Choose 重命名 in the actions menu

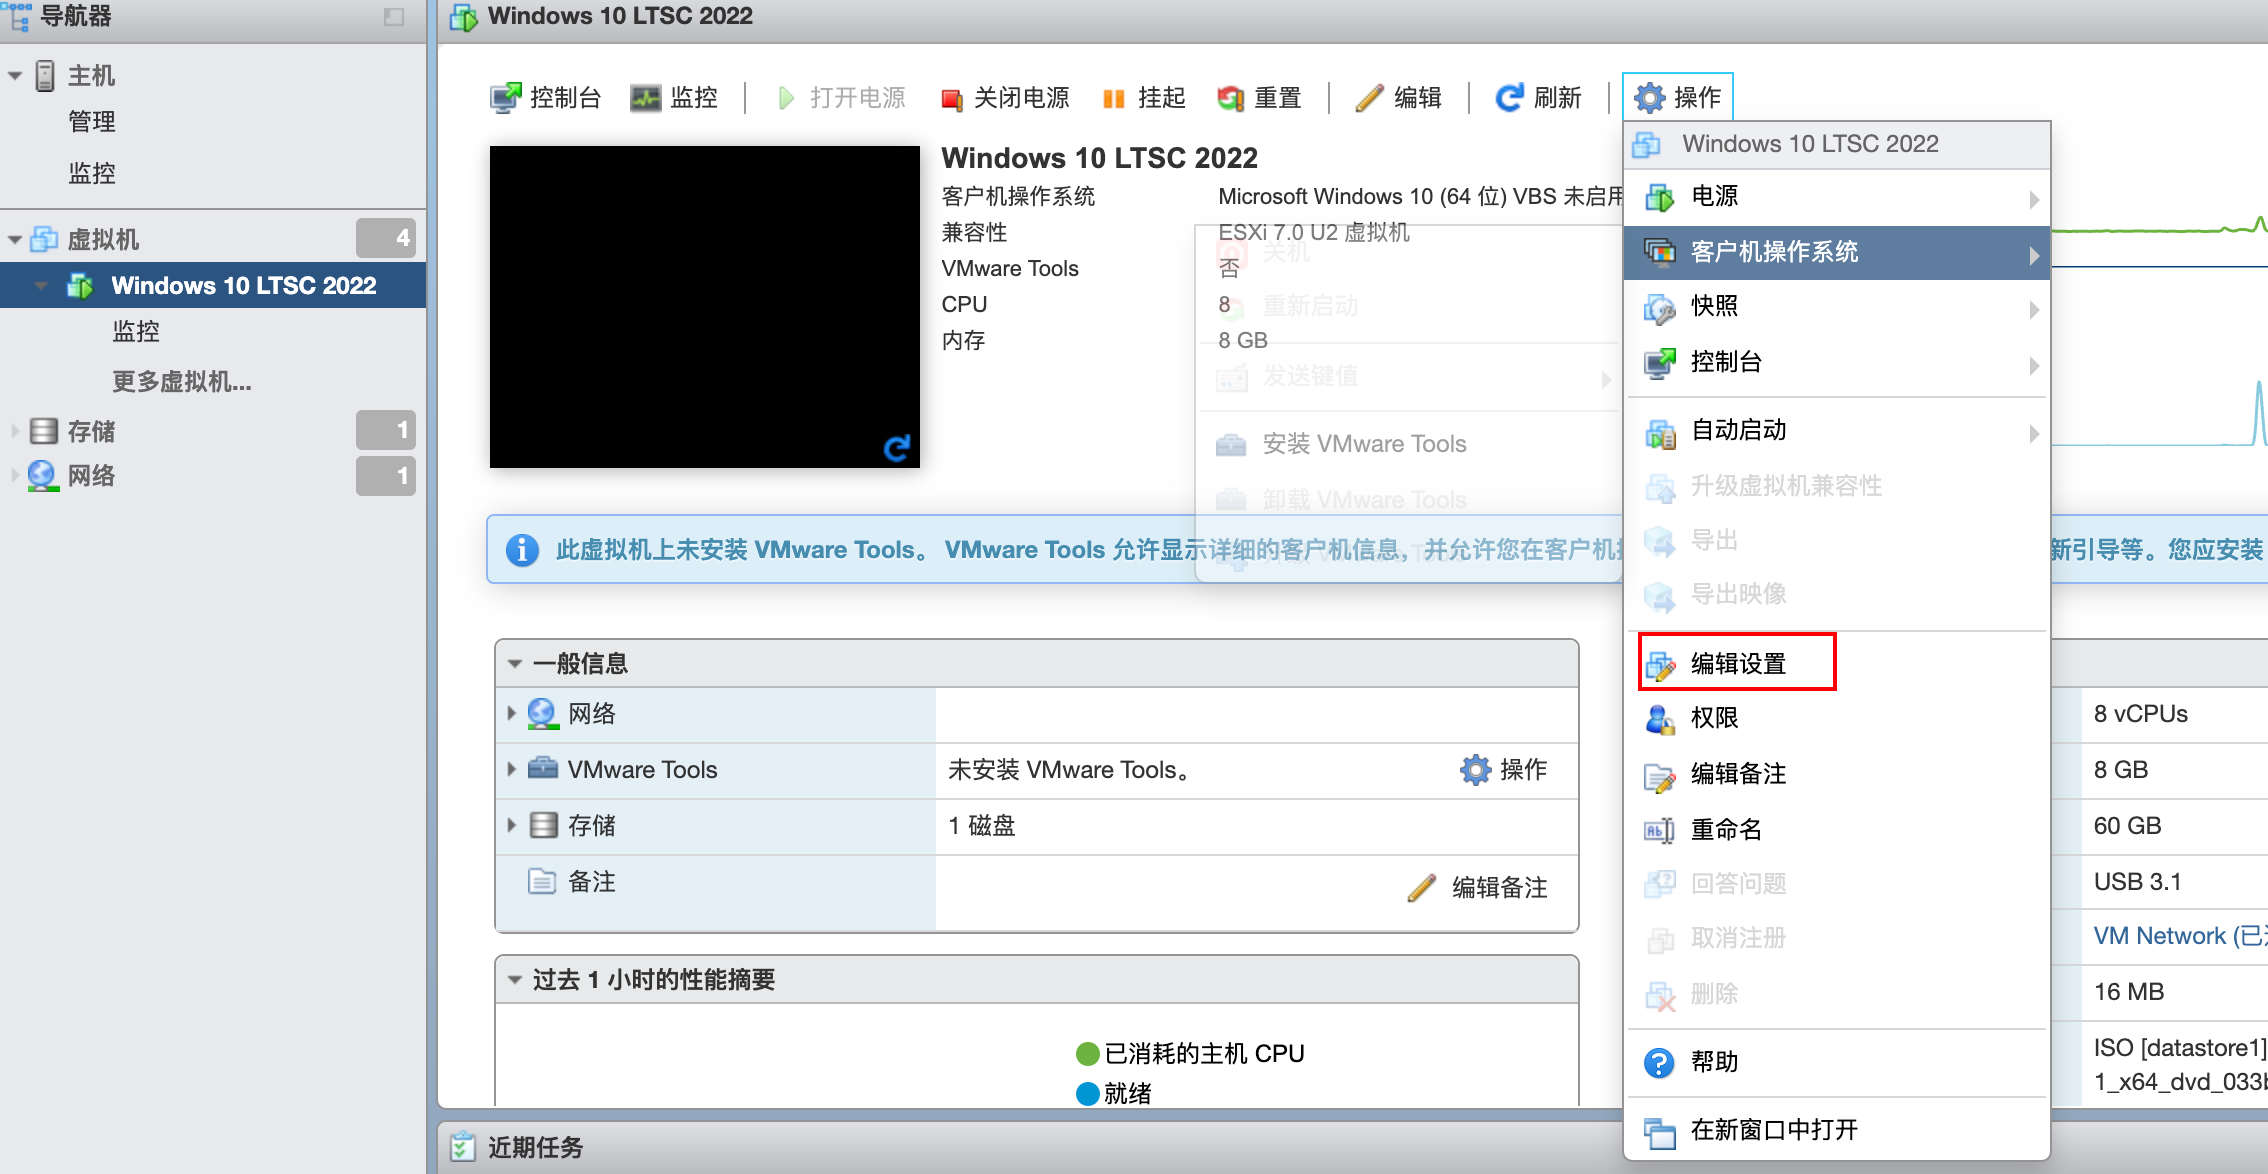[1837, 830]
